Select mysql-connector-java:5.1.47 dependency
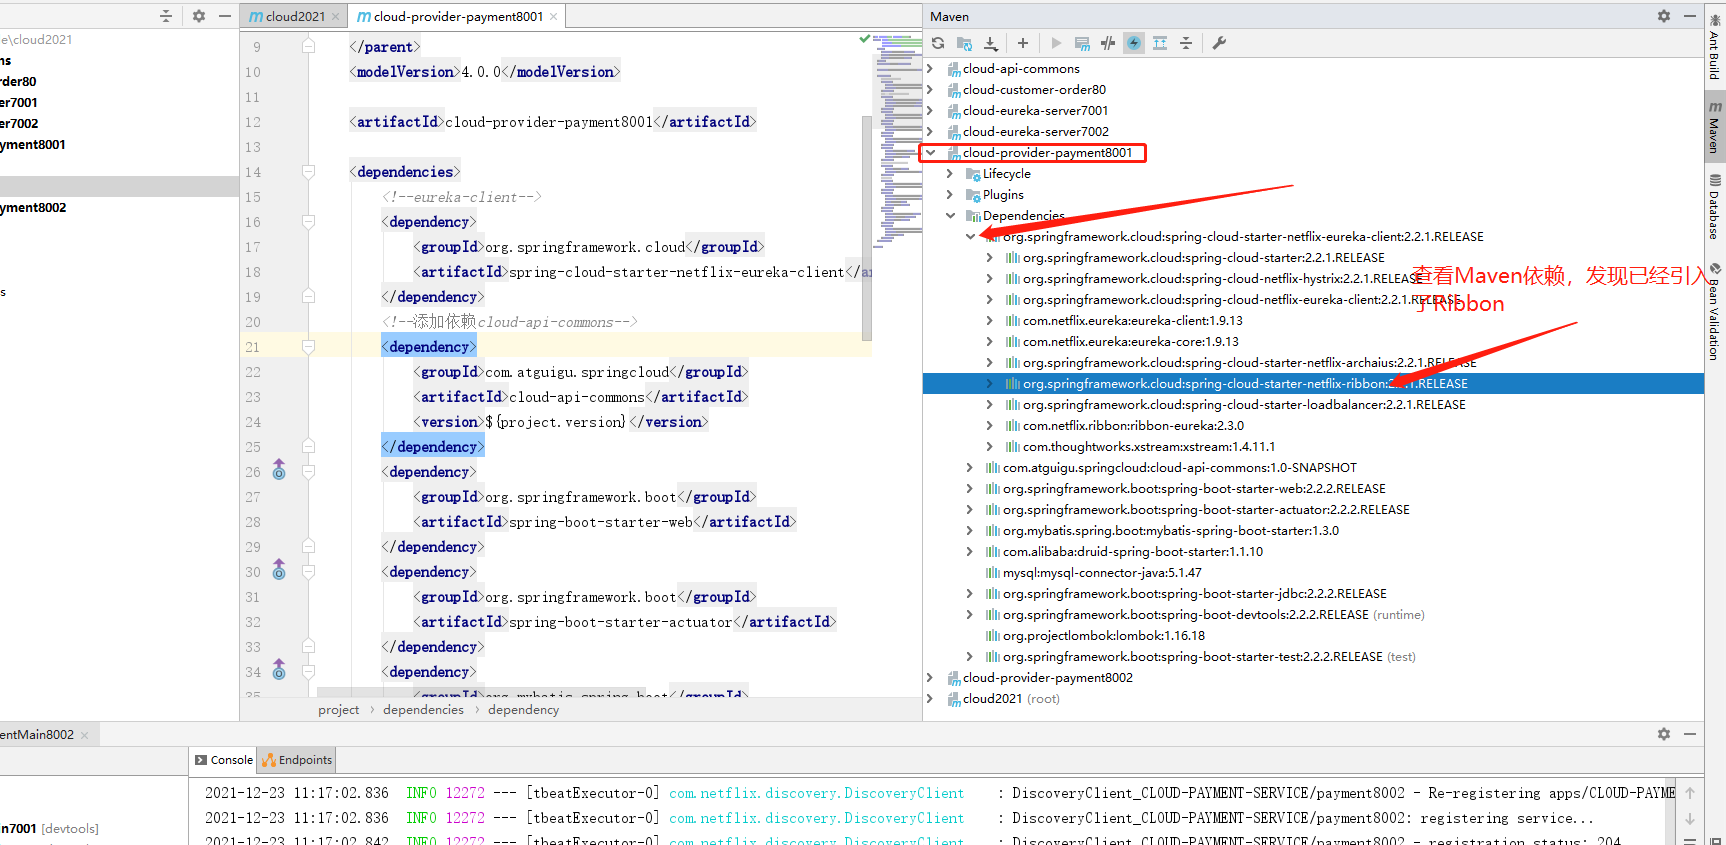 point(1102,573)
